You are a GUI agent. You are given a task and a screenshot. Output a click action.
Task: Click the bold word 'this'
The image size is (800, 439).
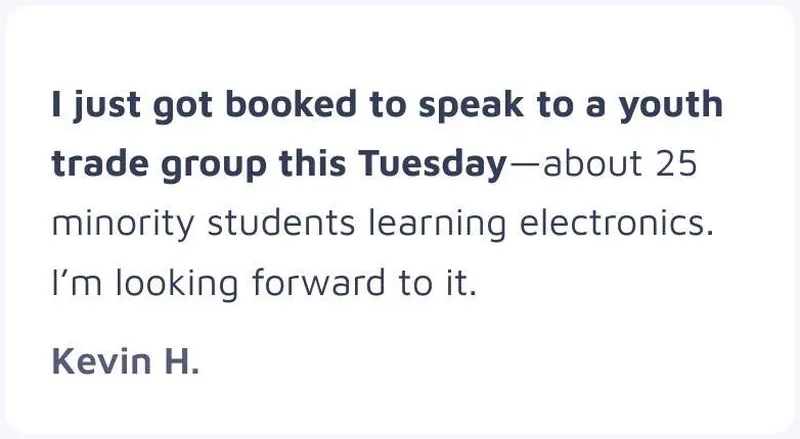(x=312, y=163)
